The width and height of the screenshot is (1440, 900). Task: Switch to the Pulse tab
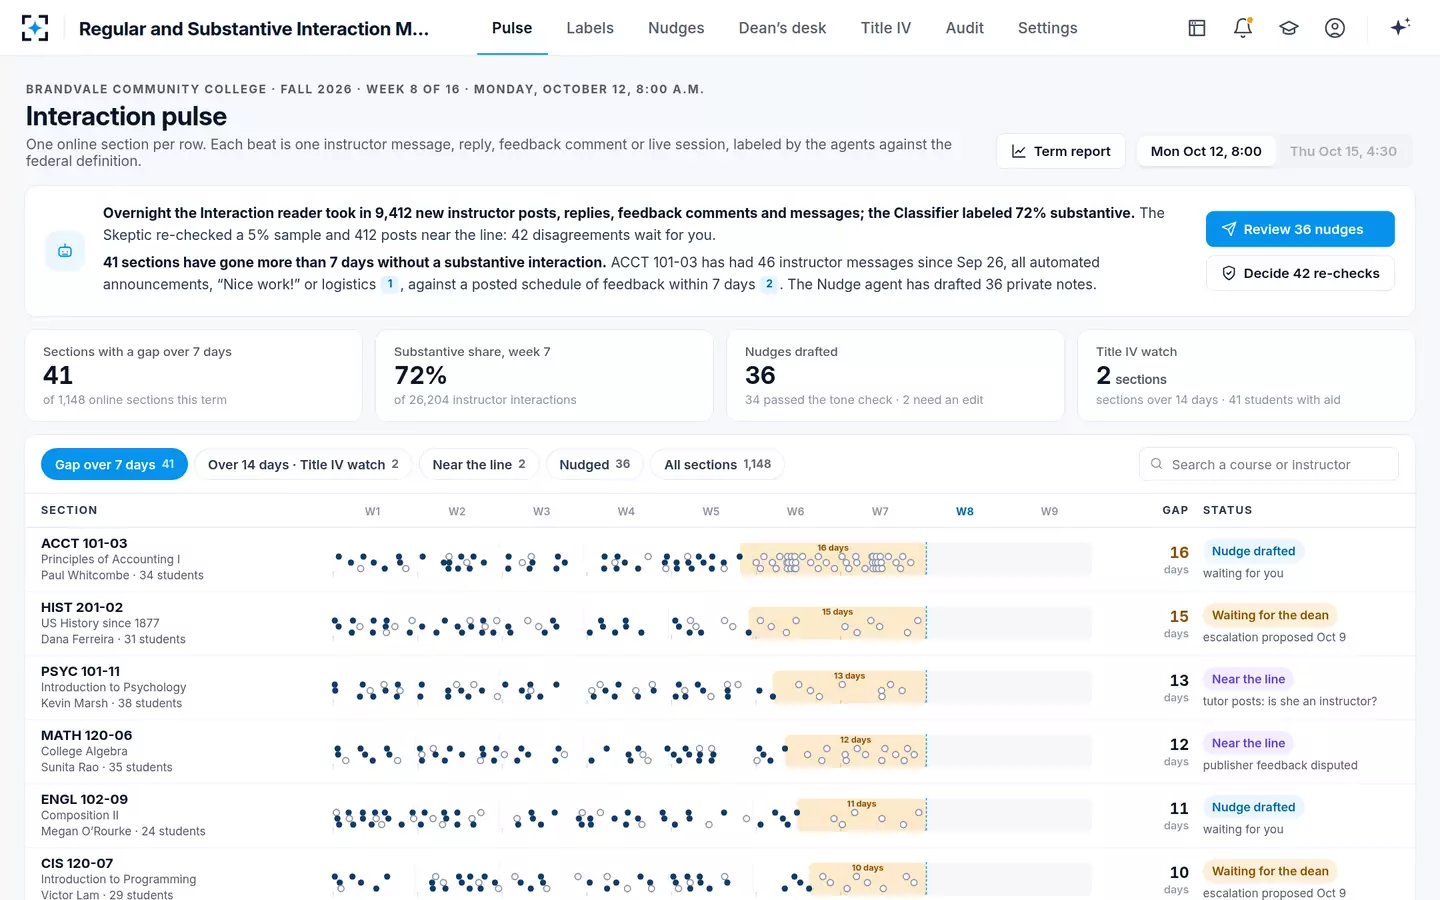tap(512, 28)
